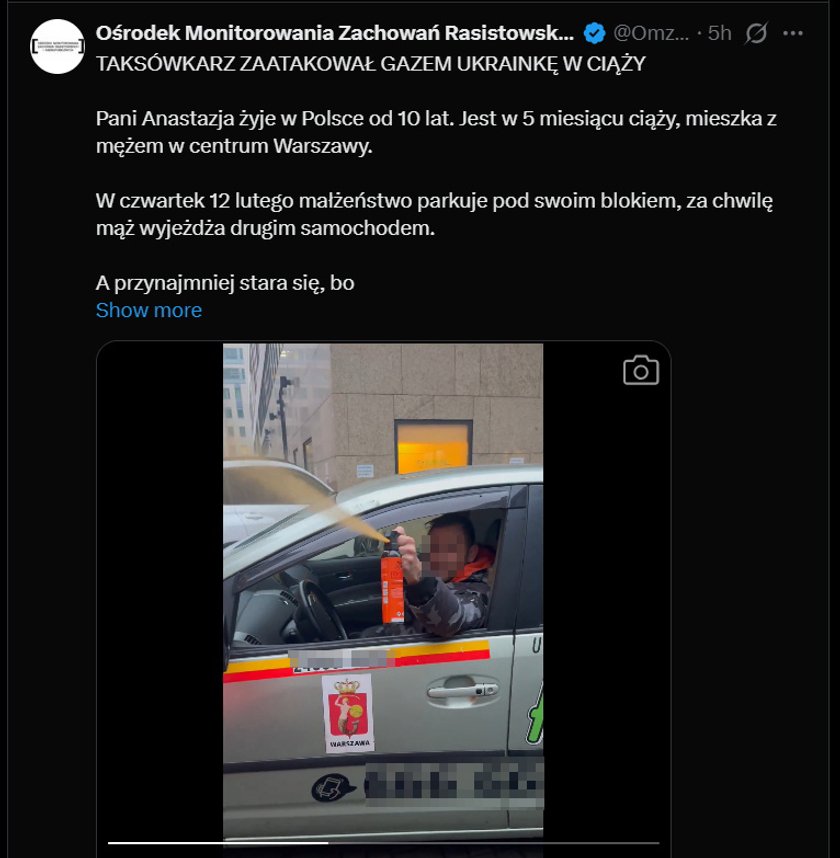Click the paragraph starting W czwartek 12 lutego
The height and width of the screenshot is (858, 840).
click(x=435, y=214)
